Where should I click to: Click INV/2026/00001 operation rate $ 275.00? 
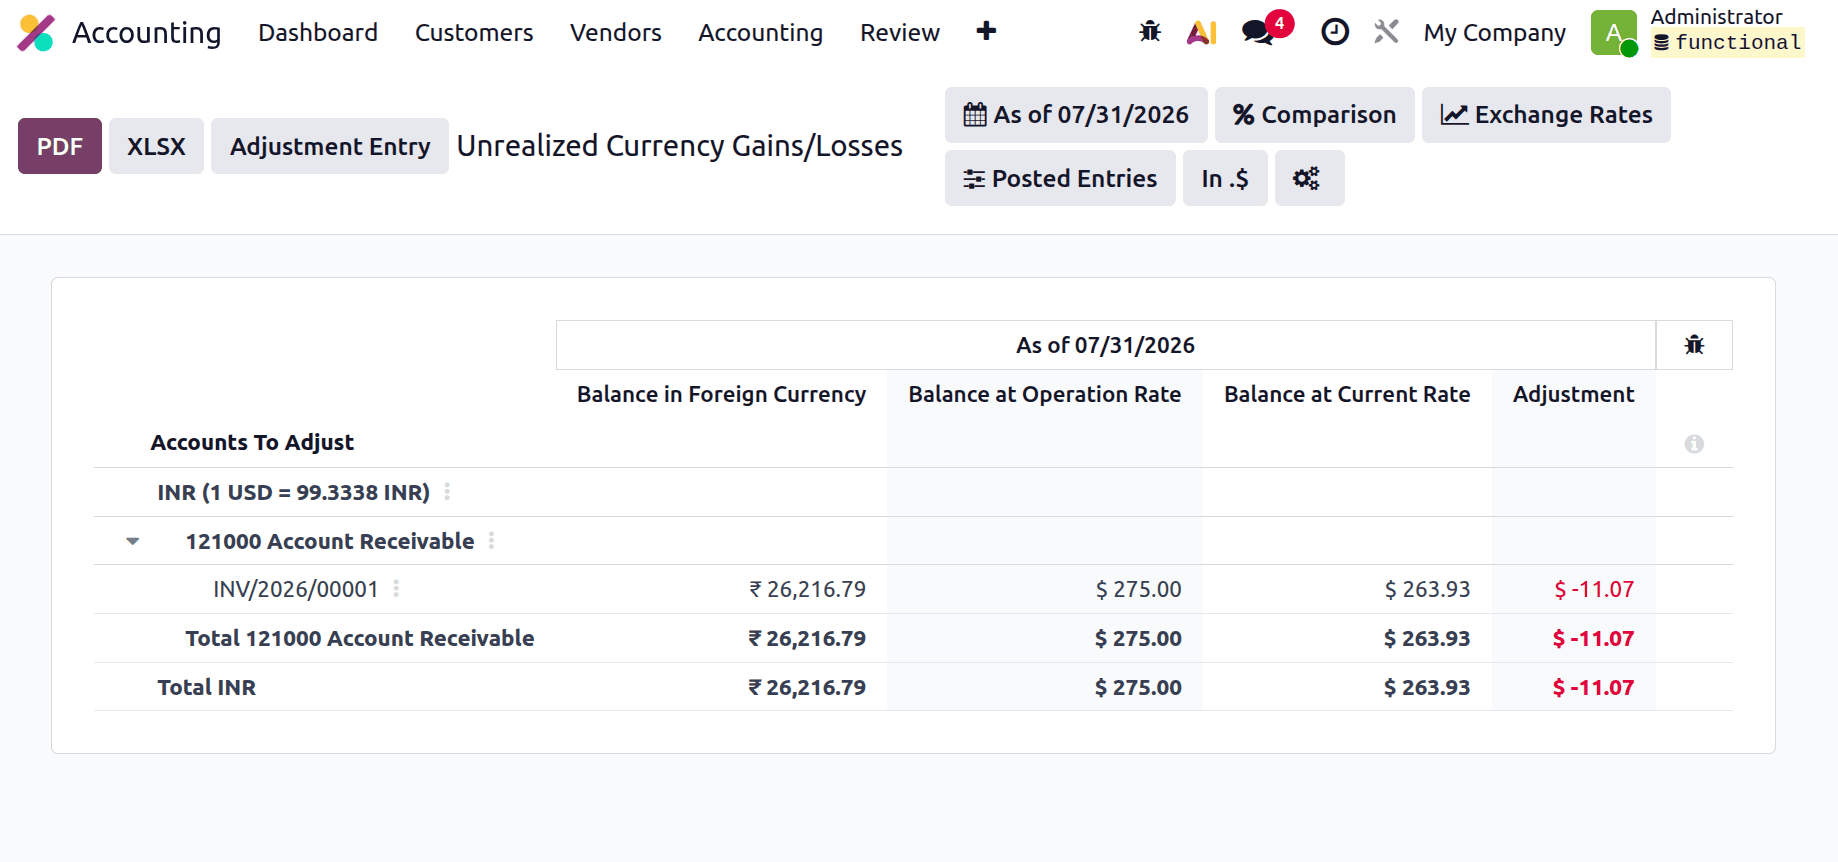[1139, 589]
